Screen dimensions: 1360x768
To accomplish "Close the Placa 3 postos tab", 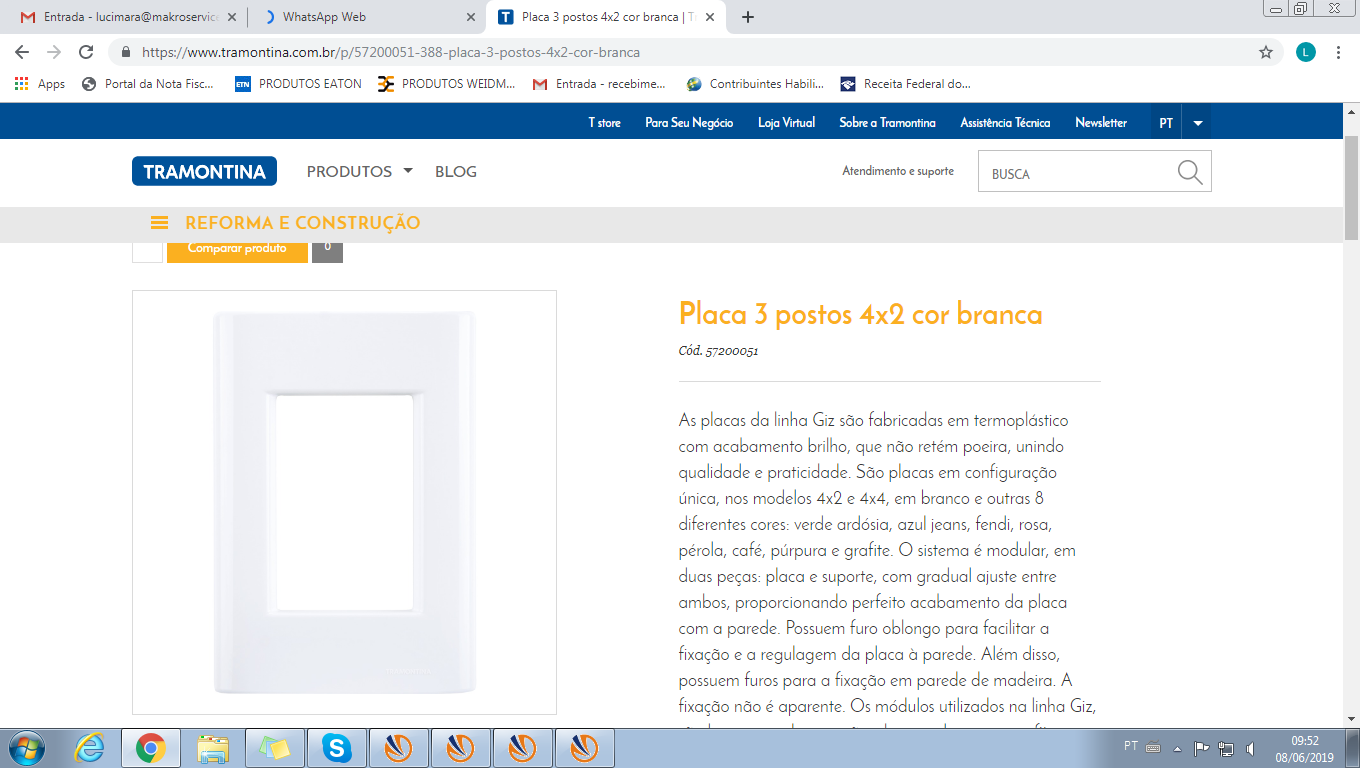I will 710,17.
